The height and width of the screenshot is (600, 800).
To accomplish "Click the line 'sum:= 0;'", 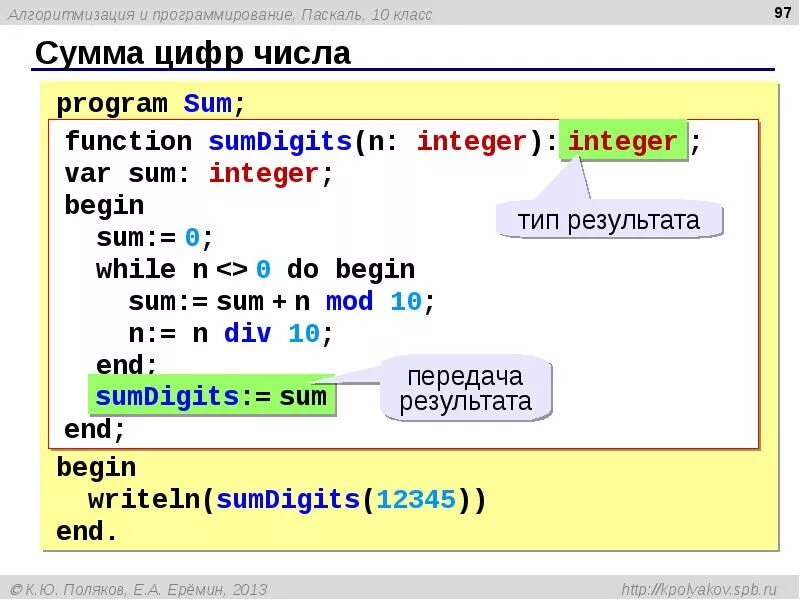I will [x=154, y=238].
